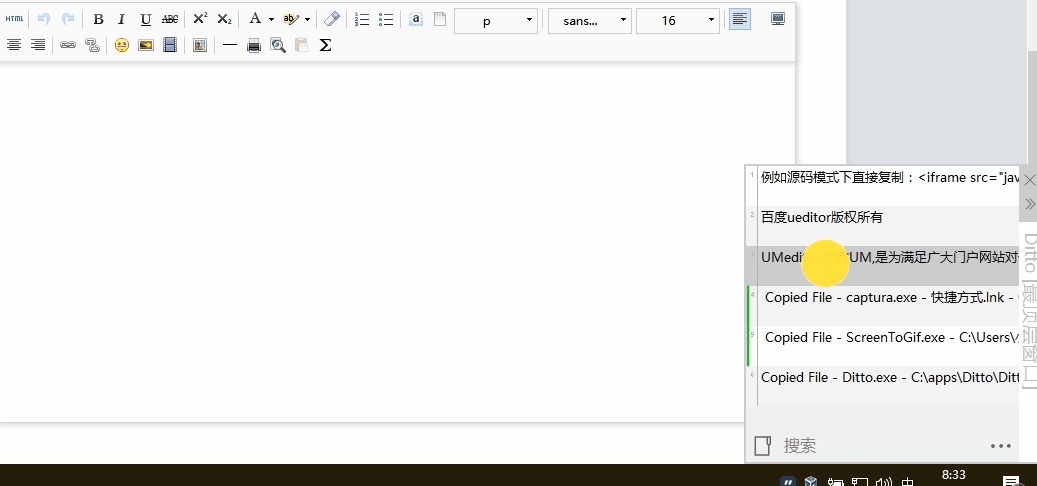This screenshot has width=1037, height=486.
Task: Toggle bold formatting
Action: [x=98, y=19]
